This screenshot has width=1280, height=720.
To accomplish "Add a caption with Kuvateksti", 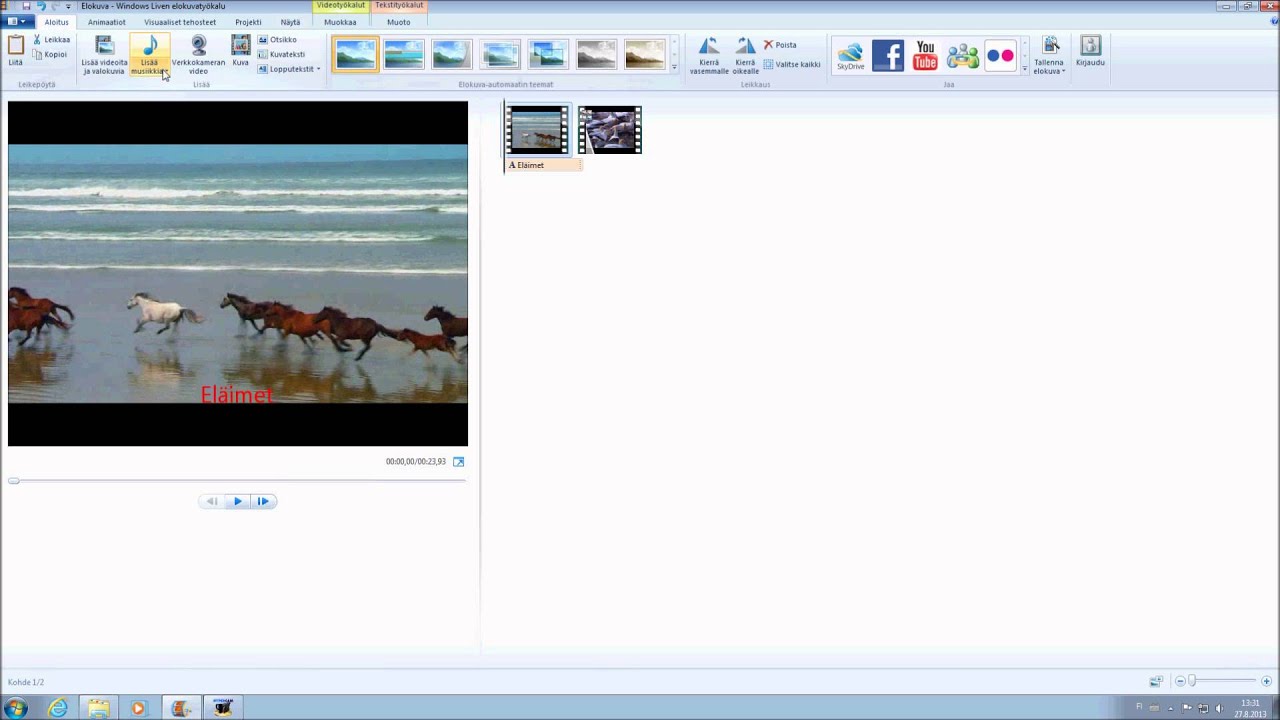I will coord(281,55).
